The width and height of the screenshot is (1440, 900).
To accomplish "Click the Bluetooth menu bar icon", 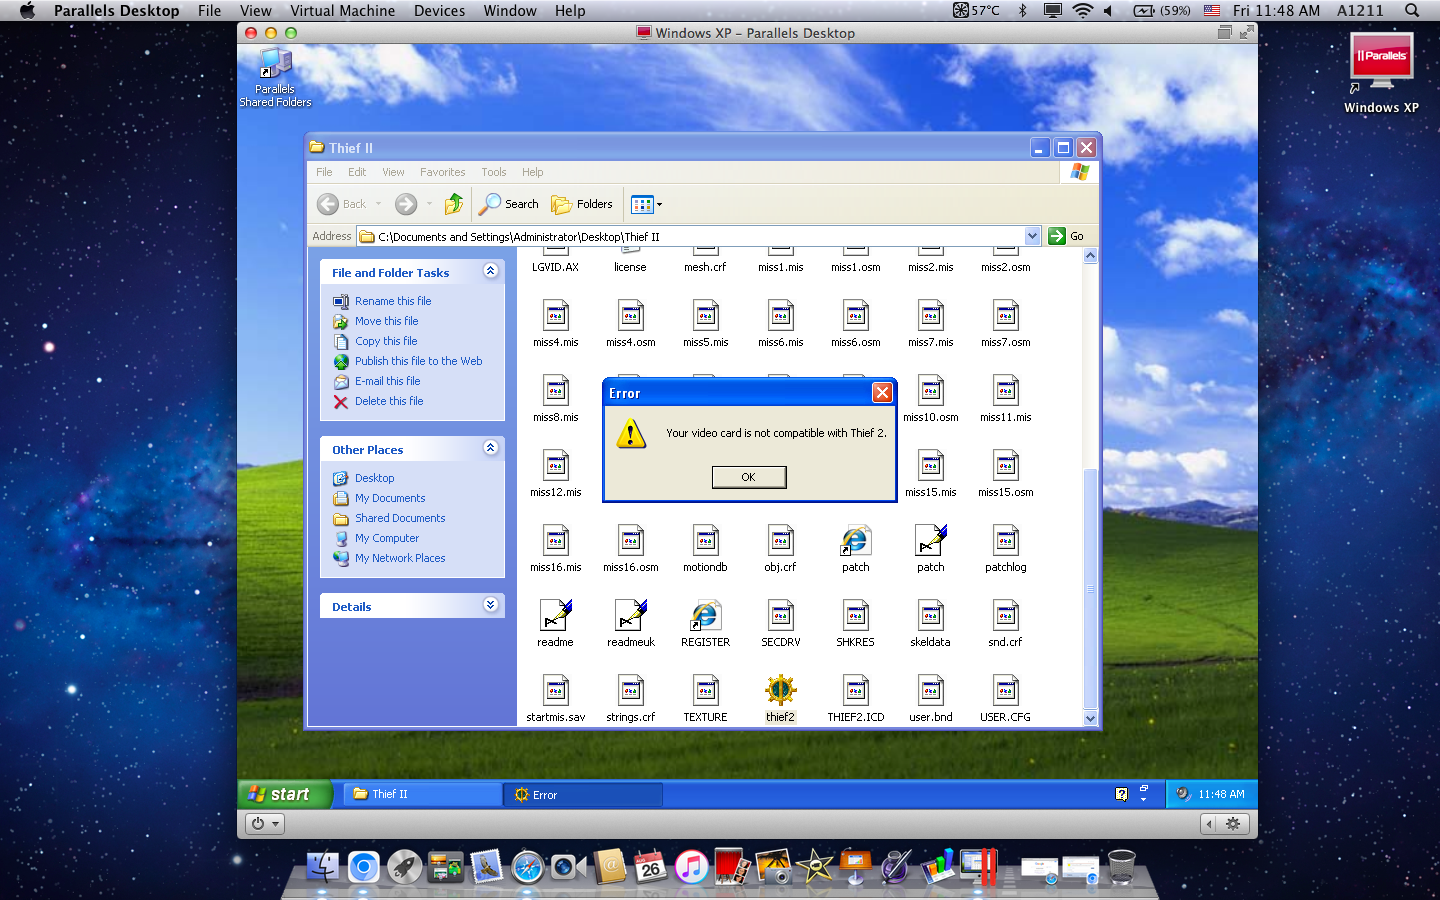I will pyautogui.click(x=1022, y=10).
